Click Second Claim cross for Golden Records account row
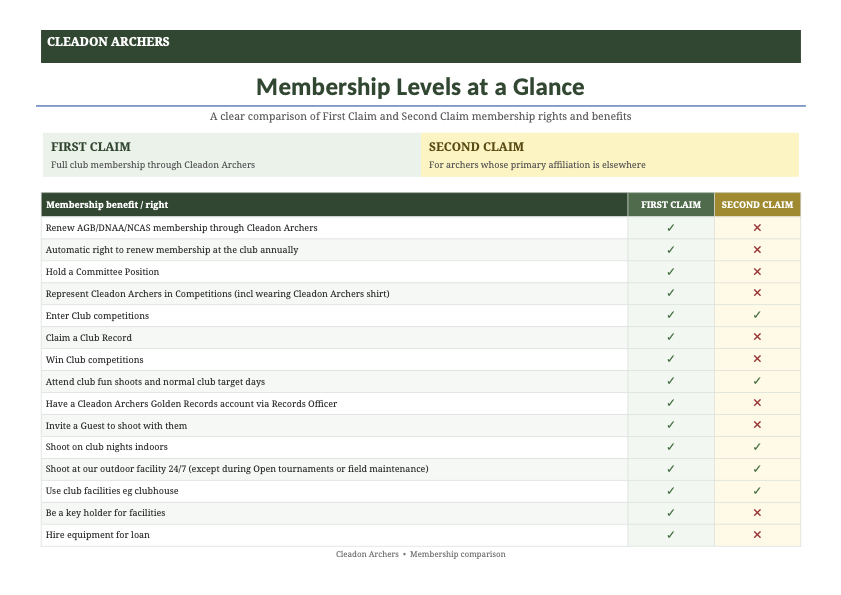841x595 pixels. 757,403
